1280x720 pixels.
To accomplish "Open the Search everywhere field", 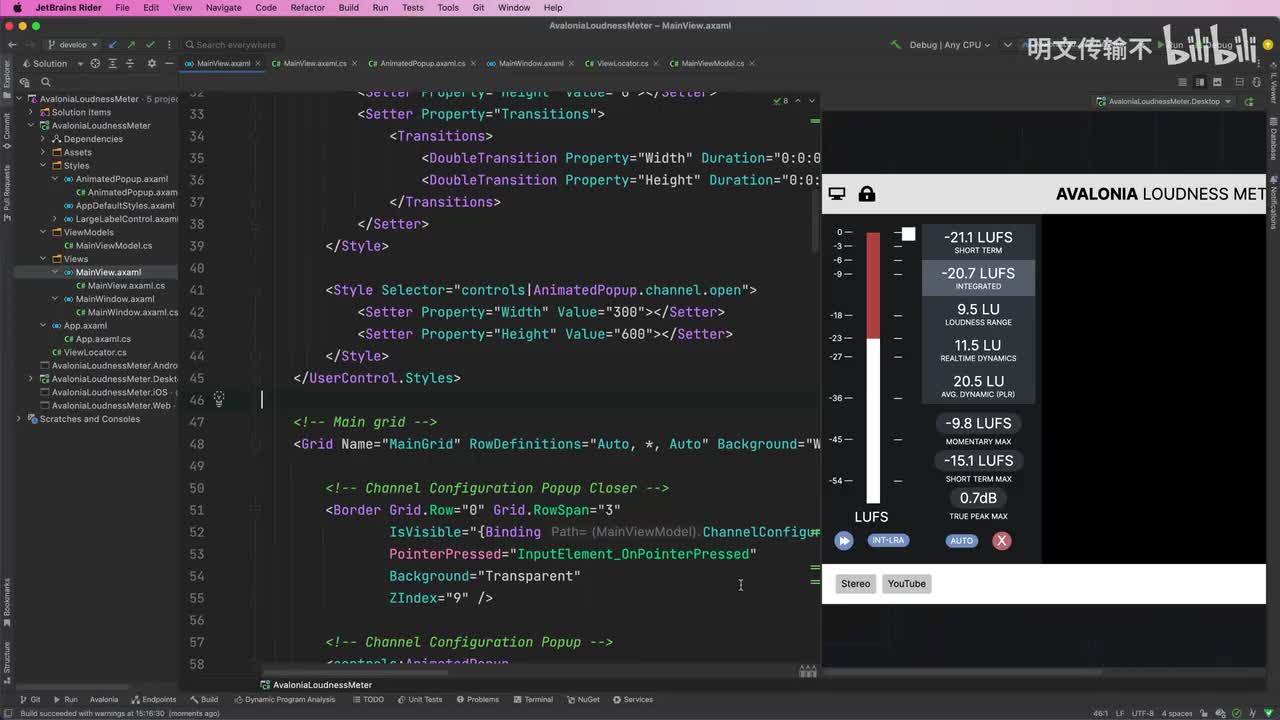I will [x=235, y=45].
